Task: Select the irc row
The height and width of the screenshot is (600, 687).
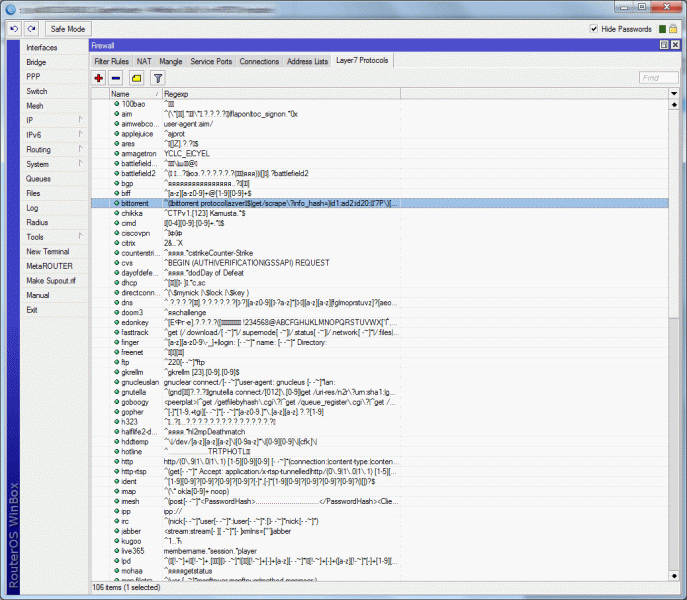Action: pos(380,521)
